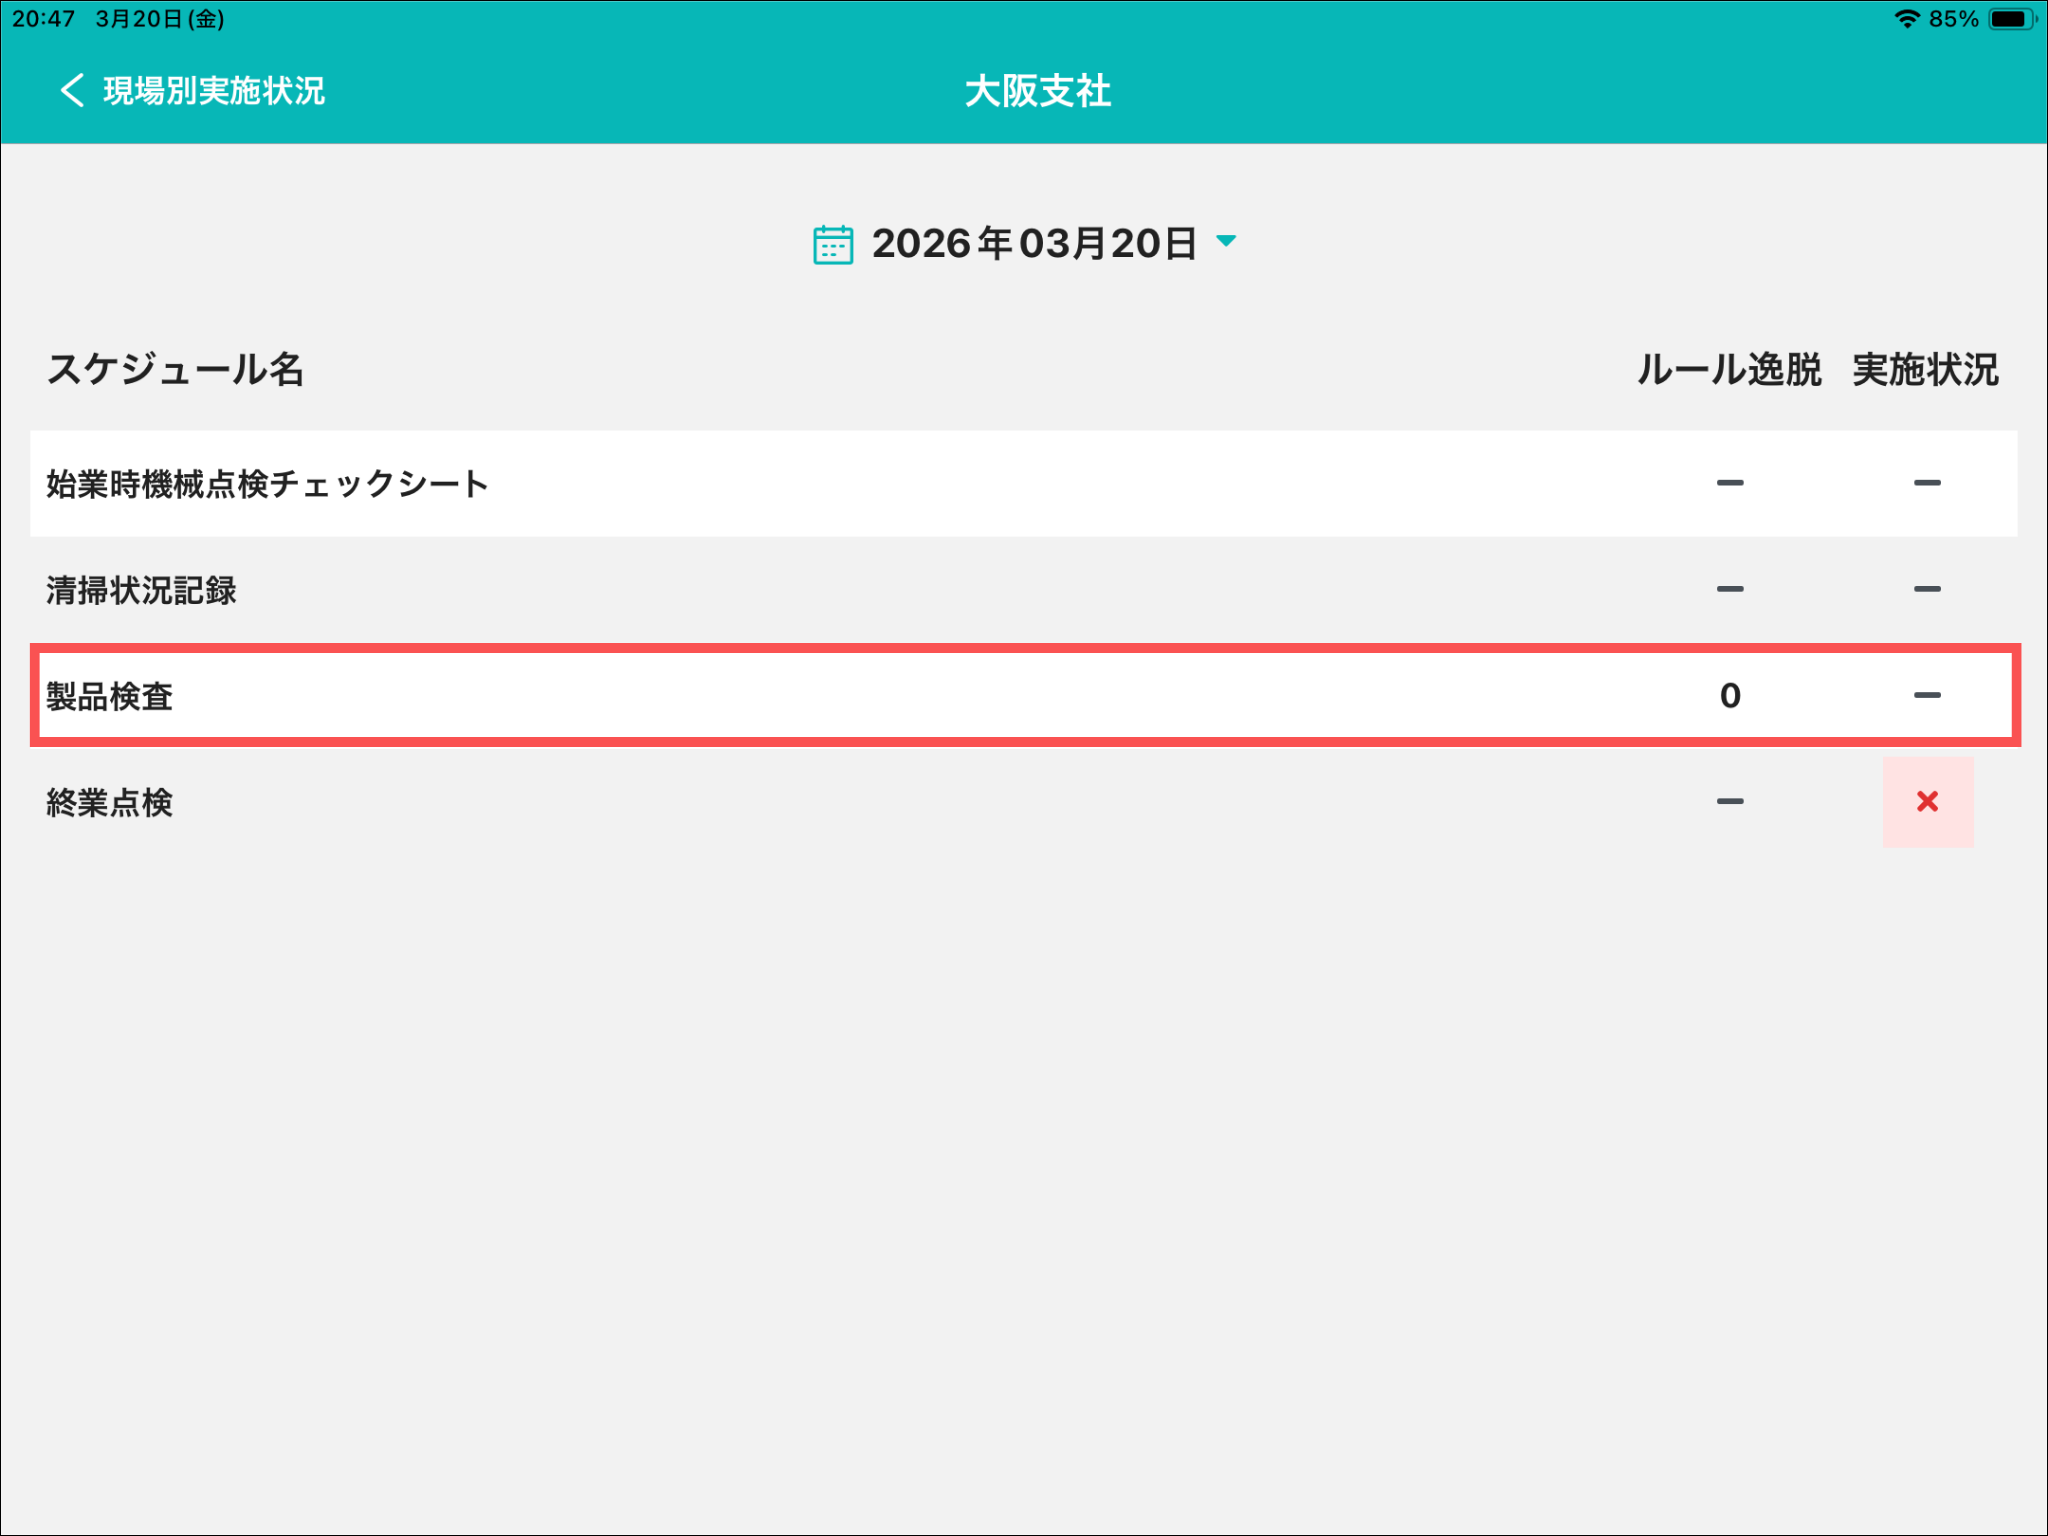Select the 終業点検 schedule row
The height and width of the screenshot is (1536, 2048).
point(110,802)
